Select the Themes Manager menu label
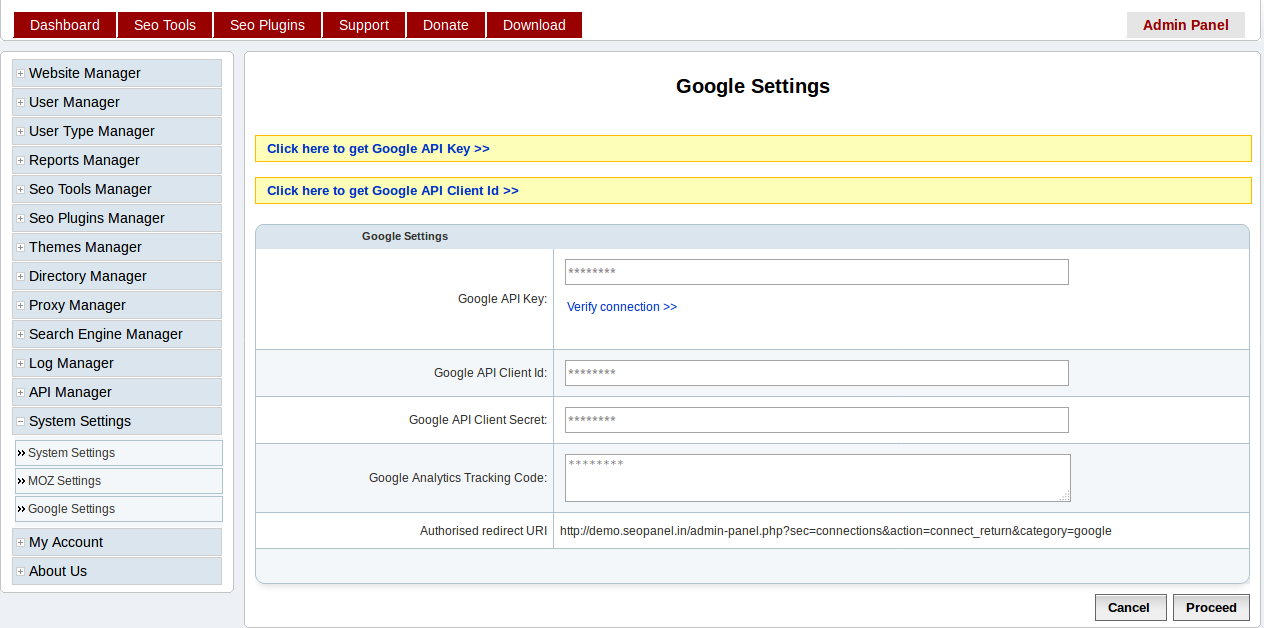This screenshot has width=1264, height=628. [85, 248]
